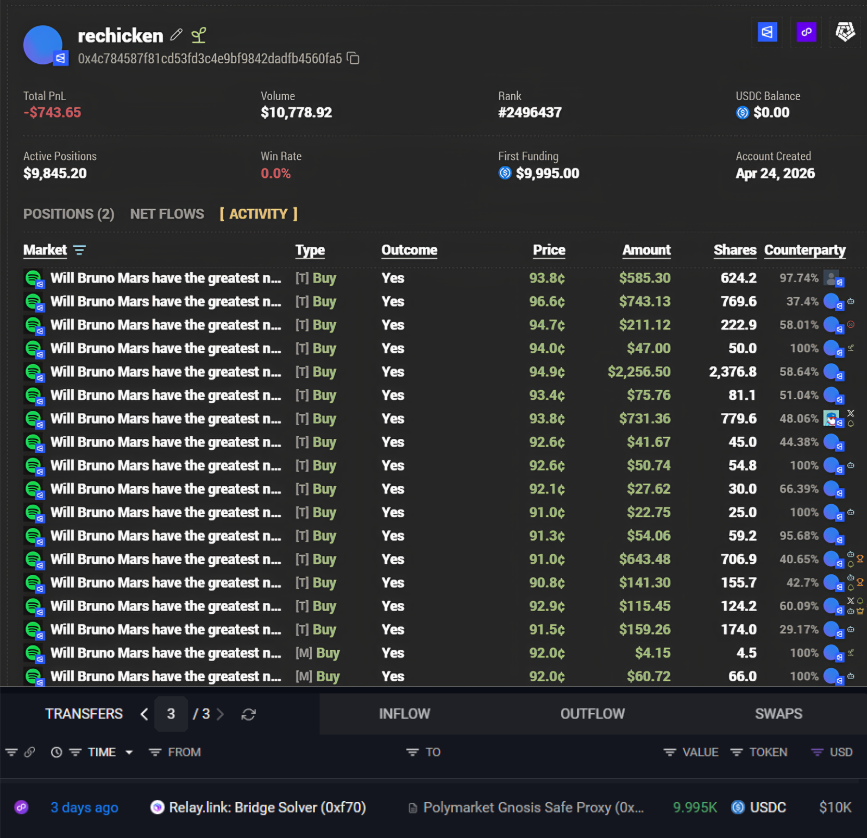Open Polymarket Gnosis Safe Proxy recipient
The image size is (867, 838).
[x=533, y=808]
